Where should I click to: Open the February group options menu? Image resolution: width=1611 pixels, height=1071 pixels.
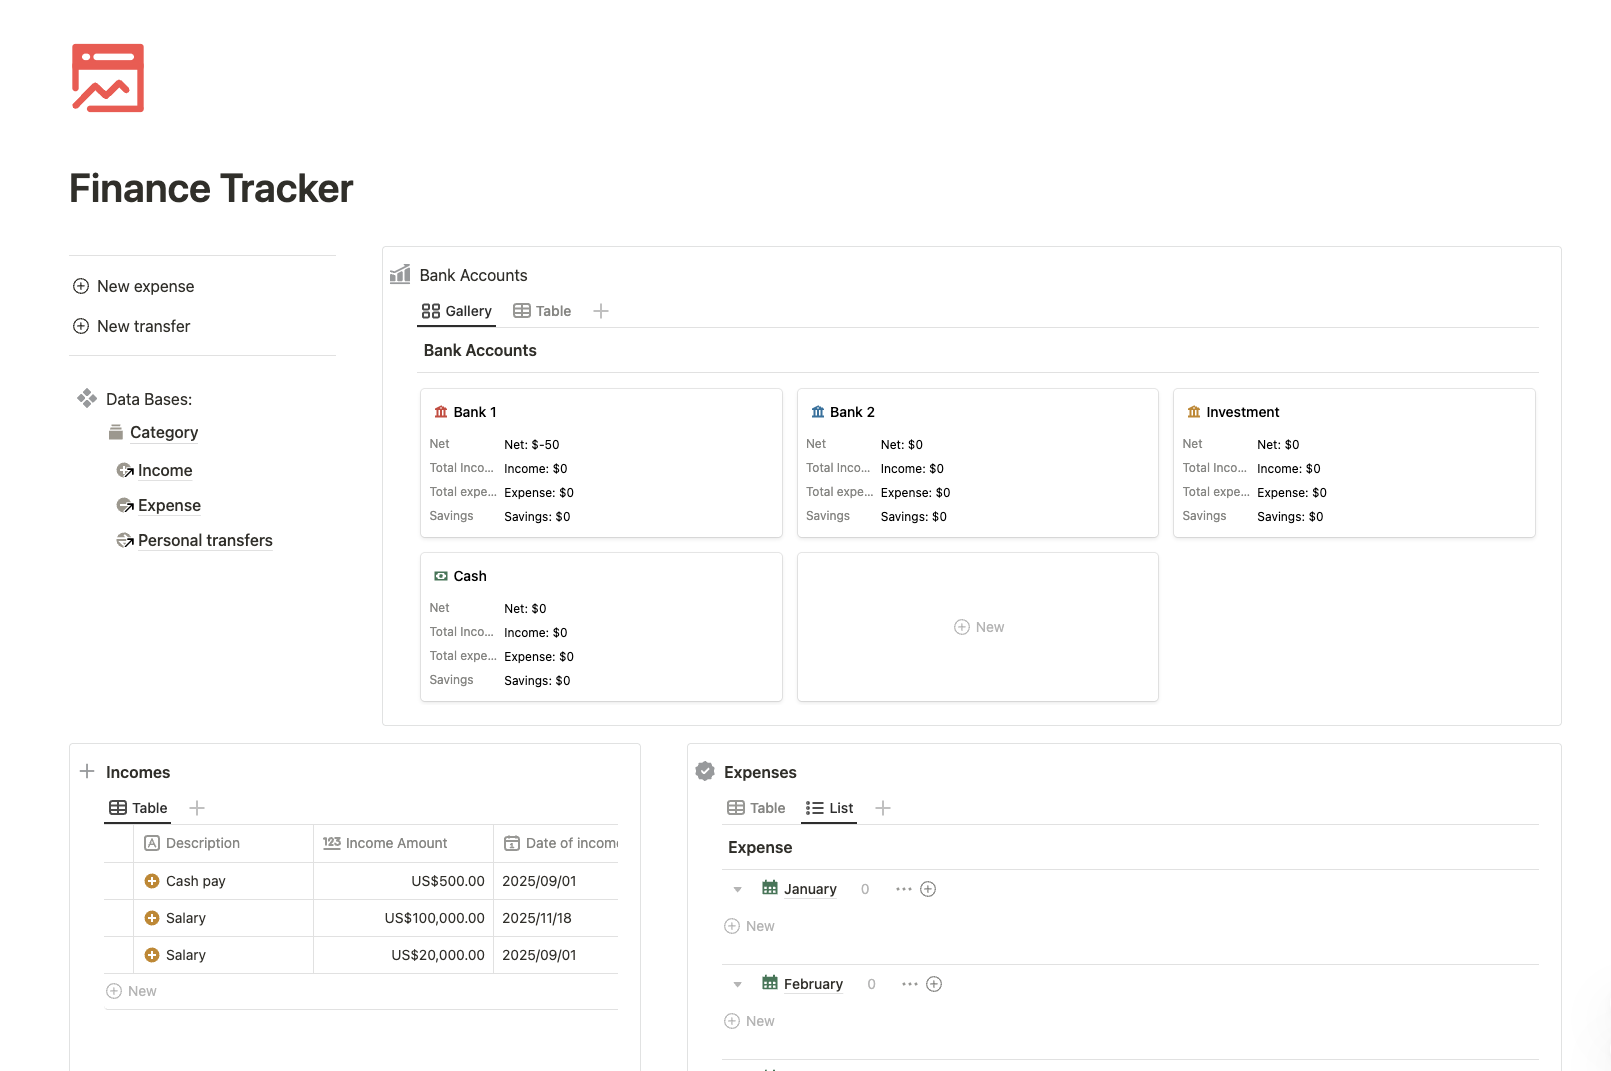point(909,984)
